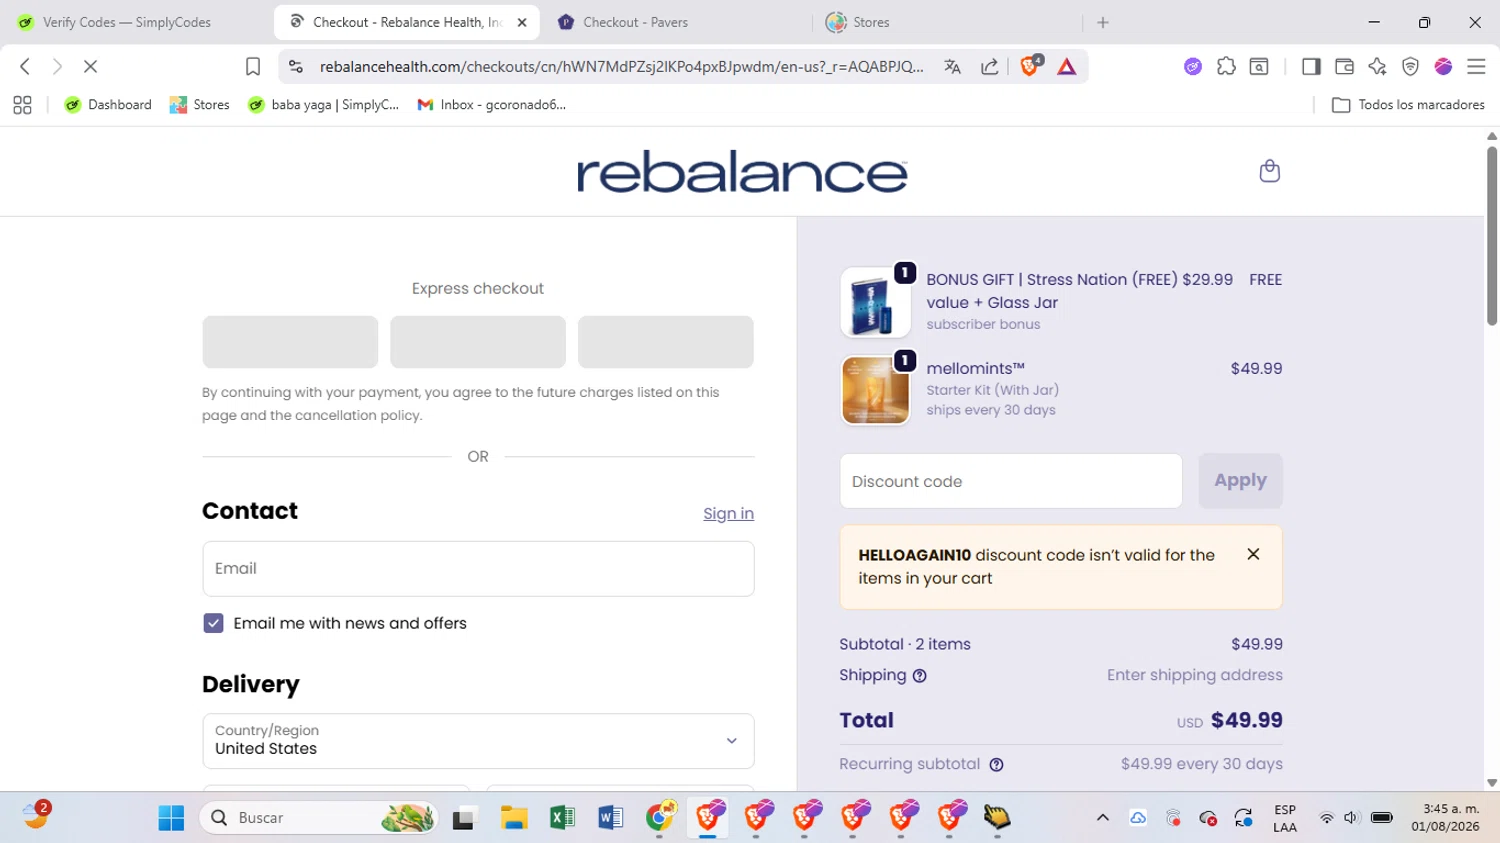Image resolution: width=1500 pixels, height=843 pixels.
Task: Click the $49.99 total amount
Action: 1246,721
